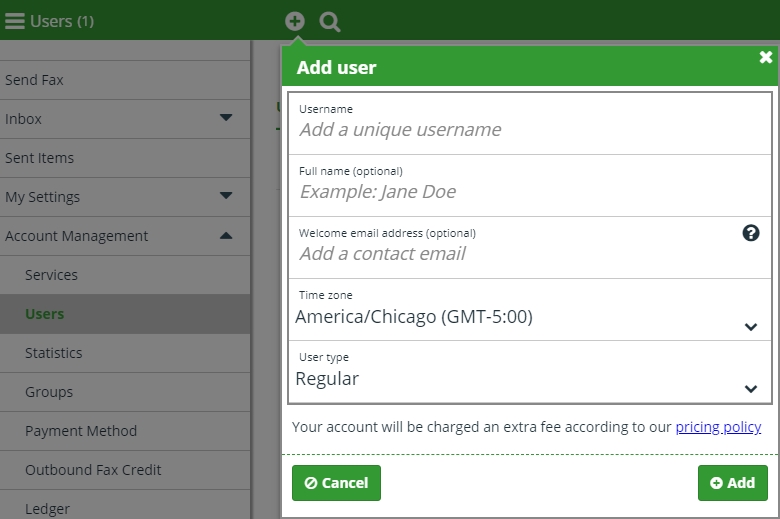Collapse the Account Management section
Image resolution: width=780 pixels, height=519 pixels.
click(226, 235)
